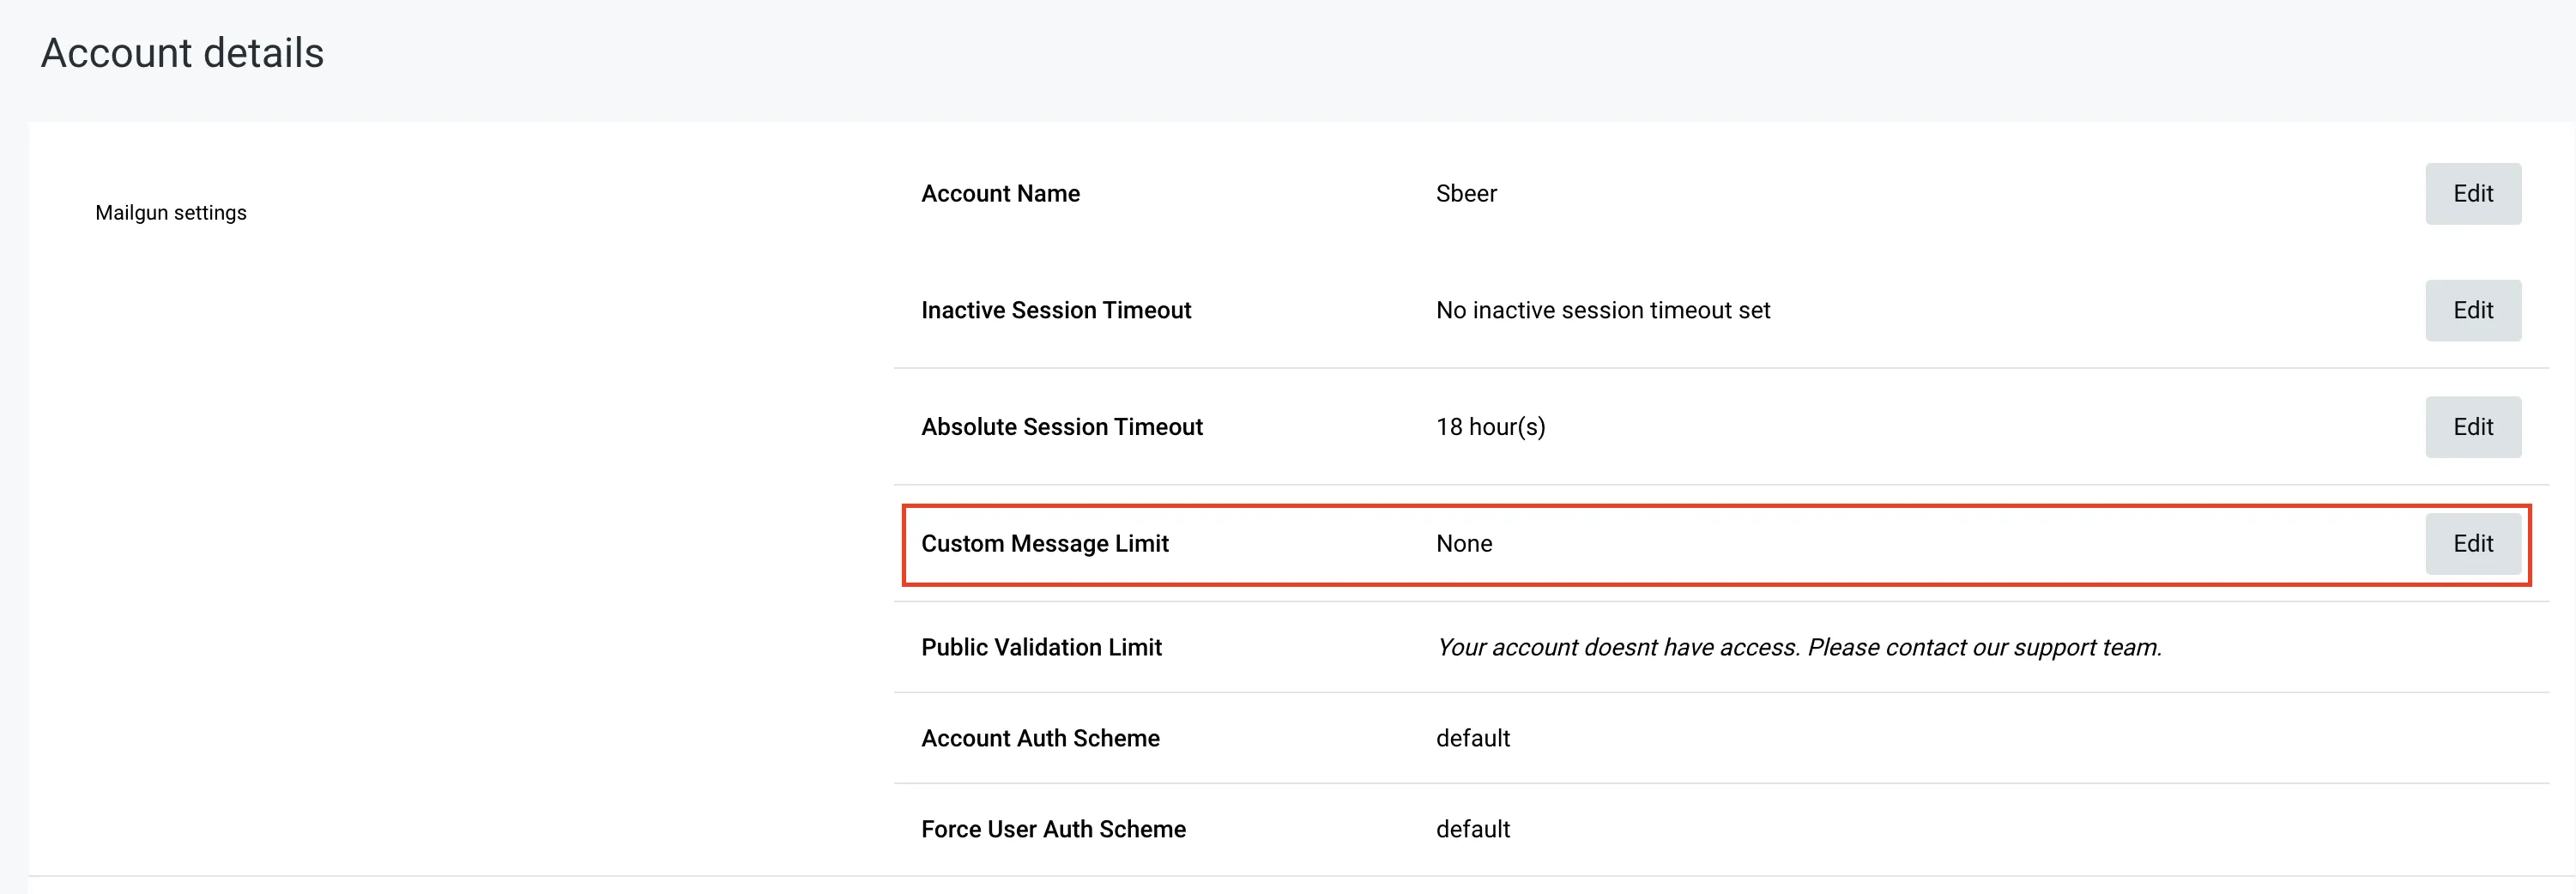Viewport: 2576px width, 894px height.
Task: Select the Inactive Session Timeout label
Action: click(1056, 311)
